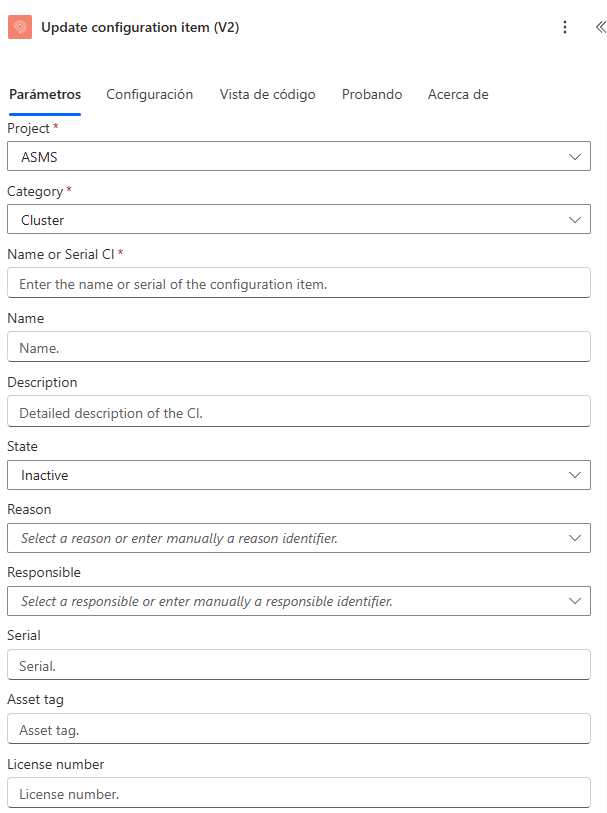Expand the Project dropdown showing ASMS
This screenshot has height=813, width=607.
coord(574,156)
